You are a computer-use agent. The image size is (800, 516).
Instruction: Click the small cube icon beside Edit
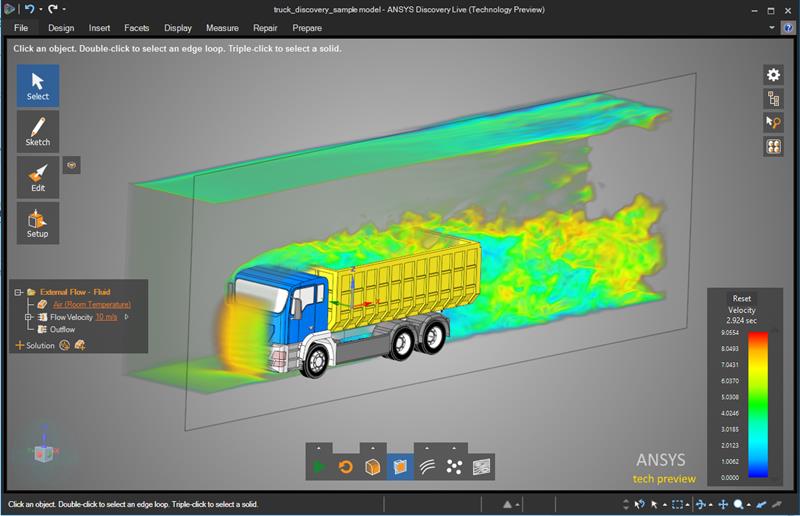coord(71,165)
